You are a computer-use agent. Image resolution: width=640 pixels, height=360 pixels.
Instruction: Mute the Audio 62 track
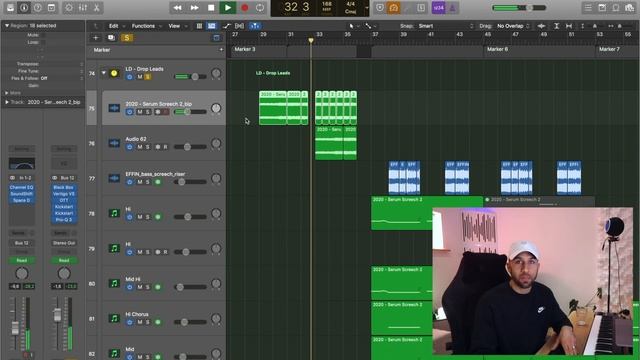[140, 147]
